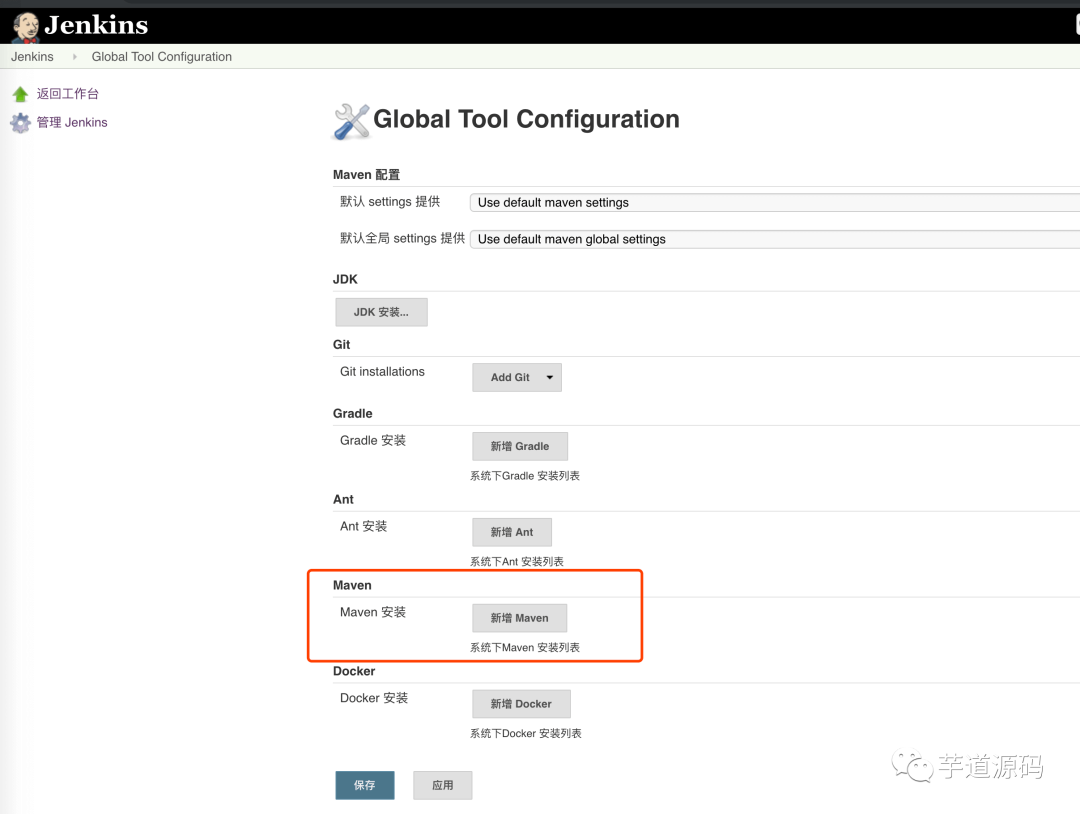Click the wrench and screwdriver tools icon

coord(351,121)
